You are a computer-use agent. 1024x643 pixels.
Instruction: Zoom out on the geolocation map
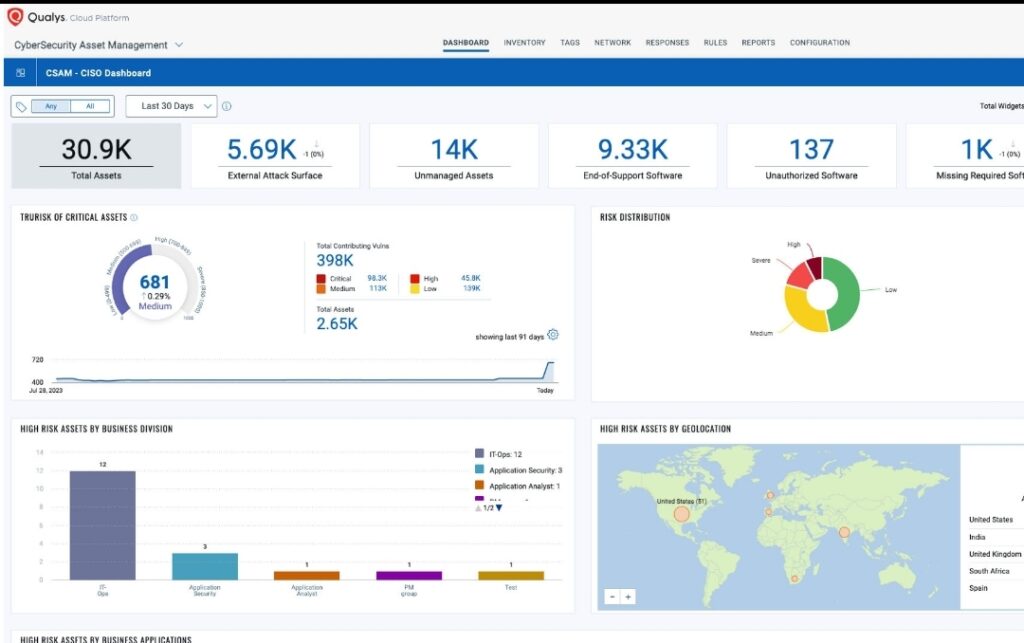click(611, 597)
